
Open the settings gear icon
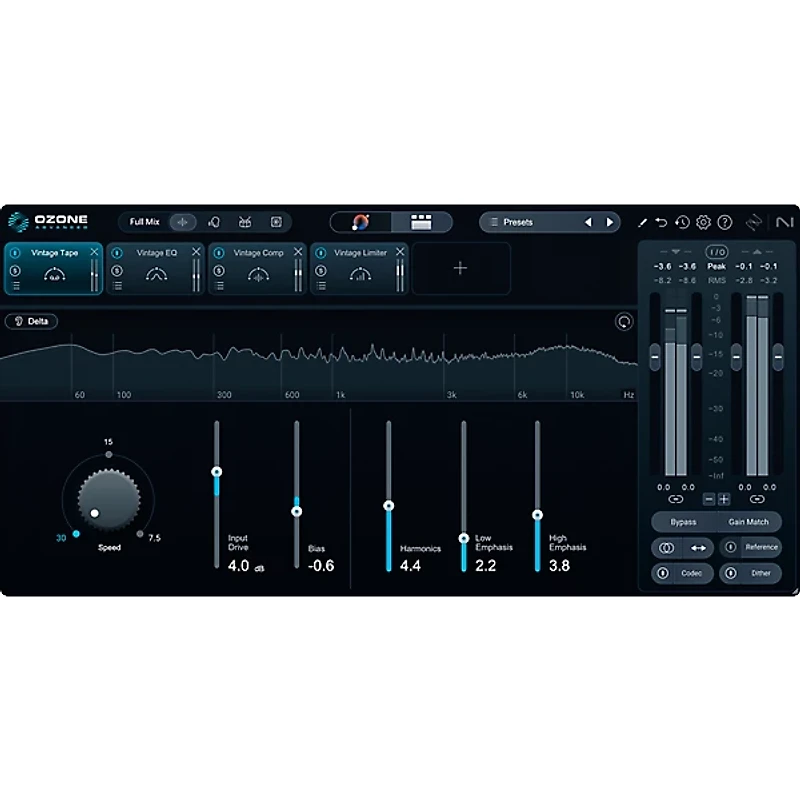704,222
